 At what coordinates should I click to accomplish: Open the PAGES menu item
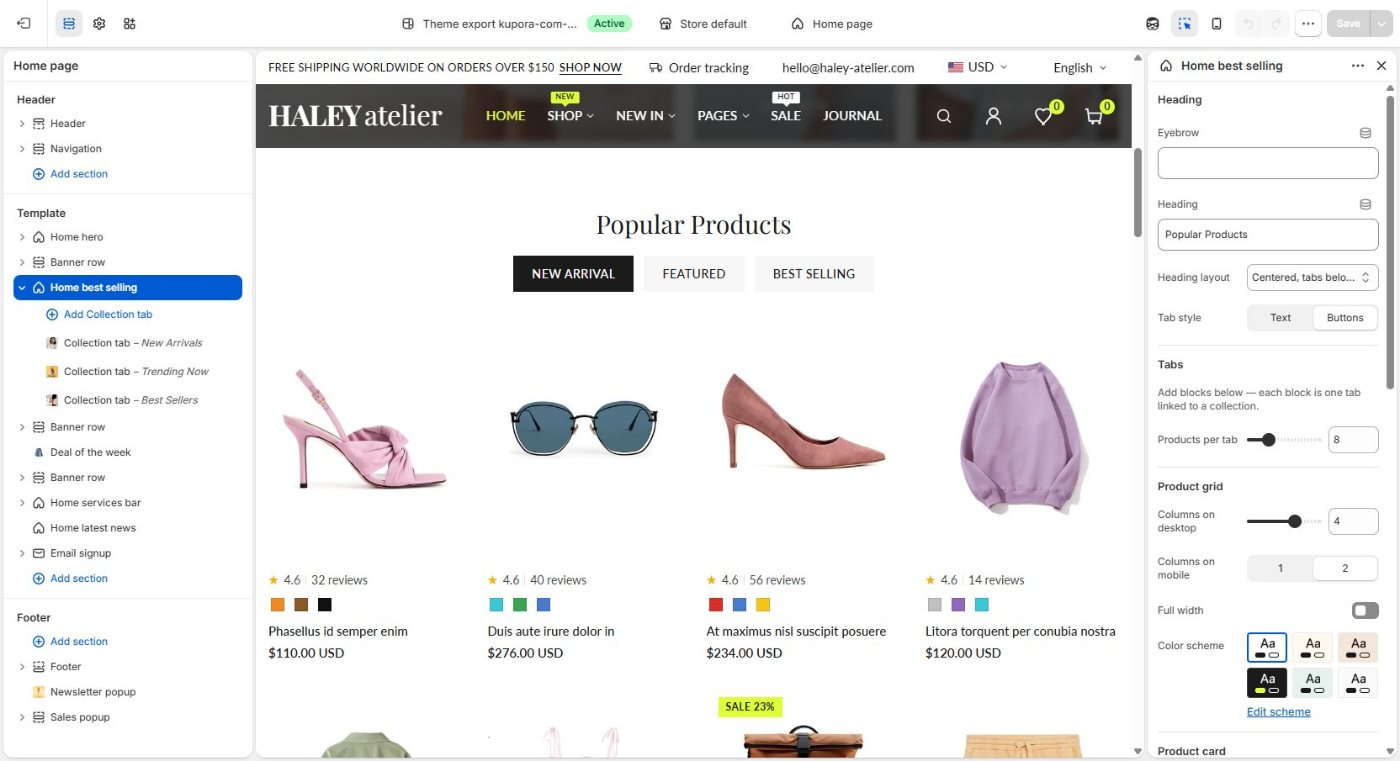click(723, 116)
